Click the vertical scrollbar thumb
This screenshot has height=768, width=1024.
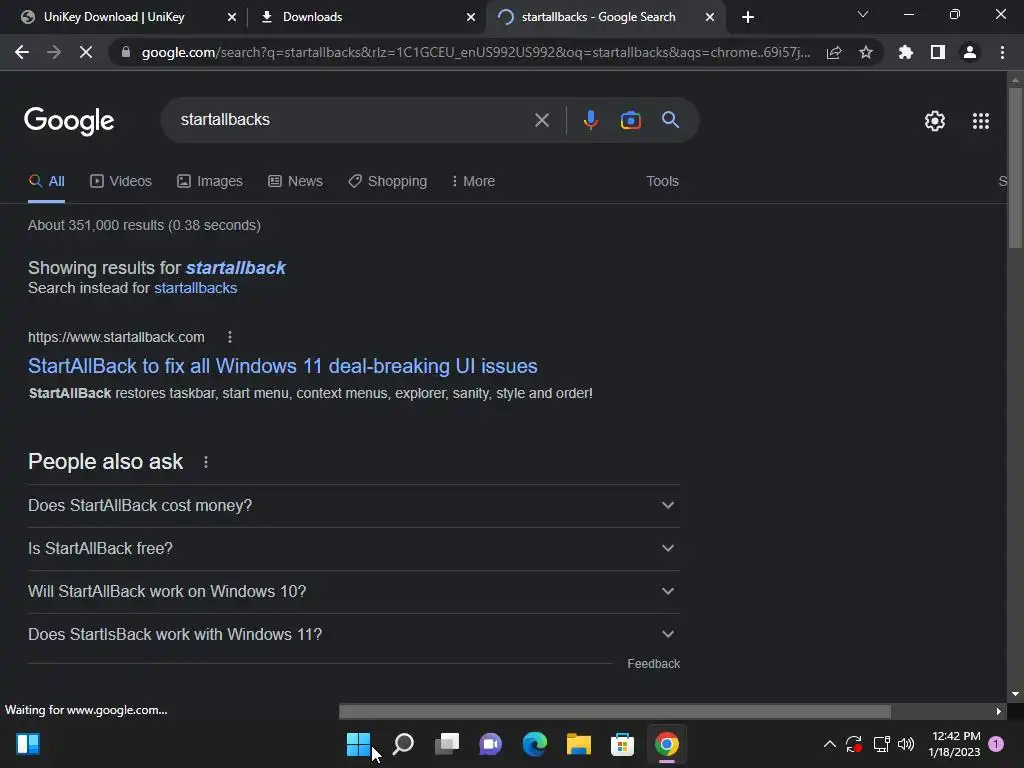click(x=1015, y=168)
